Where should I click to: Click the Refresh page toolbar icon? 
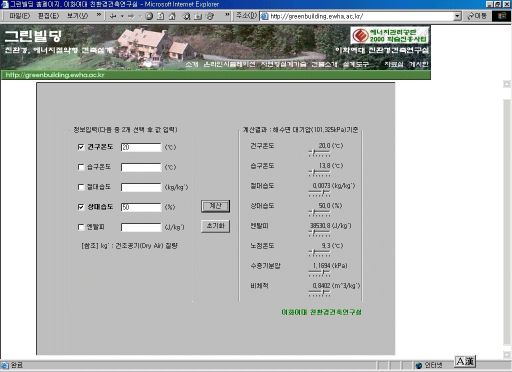click(x=161, y=16)
